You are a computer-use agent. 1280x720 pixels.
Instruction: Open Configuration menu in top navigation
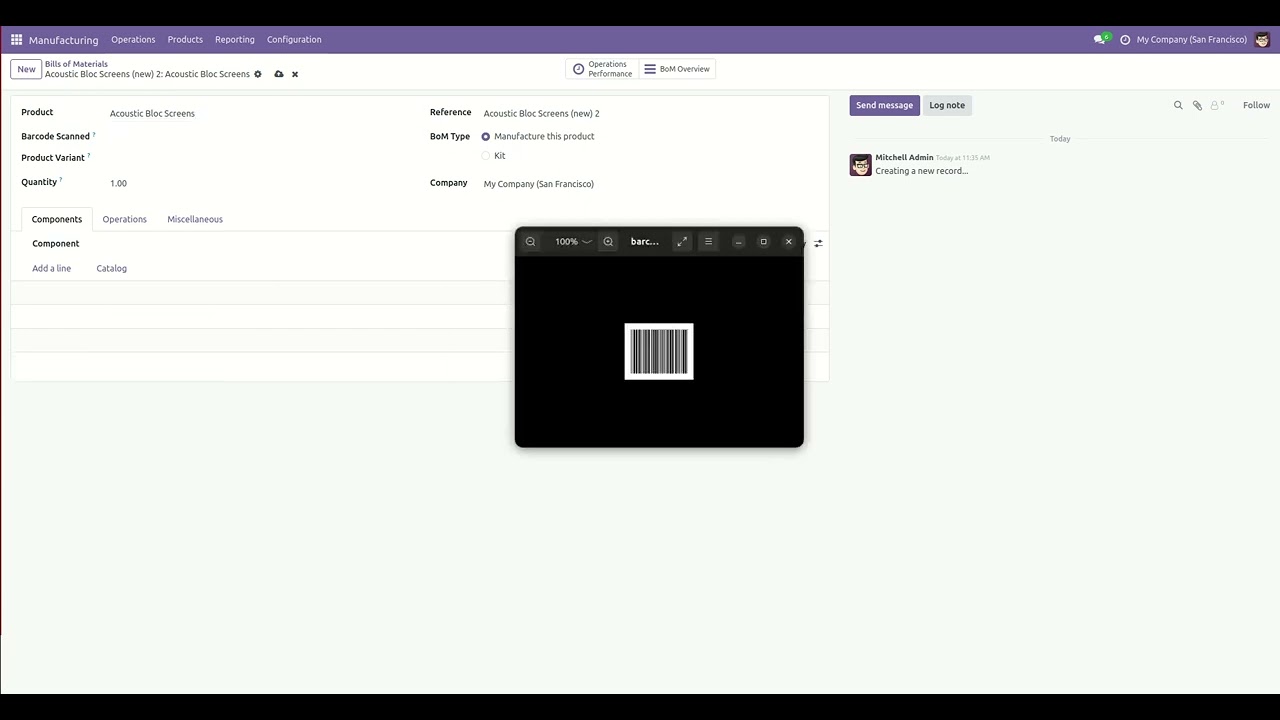pos(294,40)
